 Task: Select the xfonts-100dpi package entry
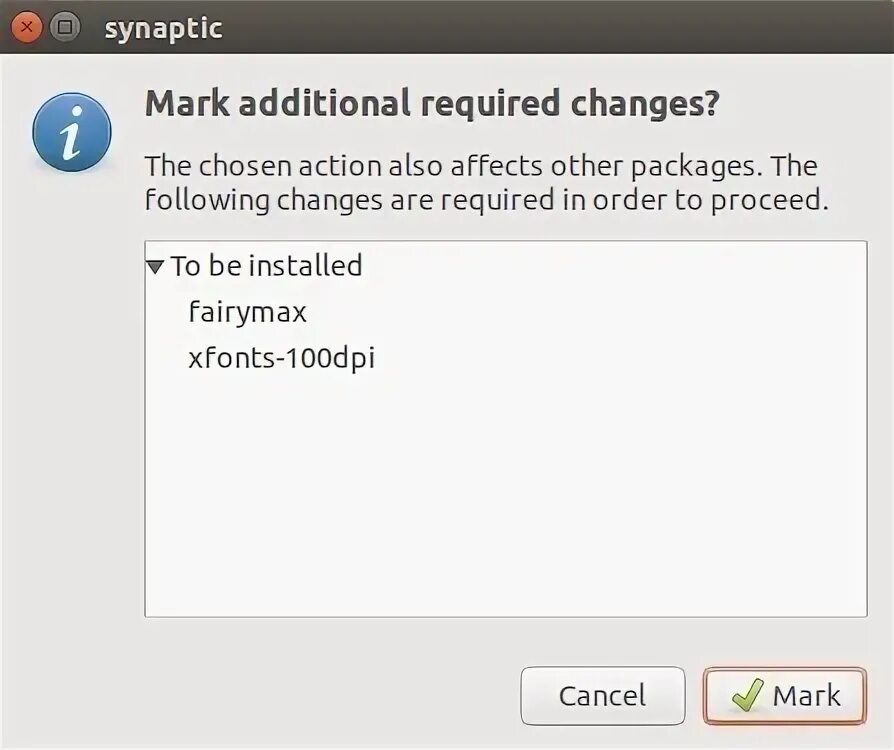pyautogui.click(x=281, y=358)
